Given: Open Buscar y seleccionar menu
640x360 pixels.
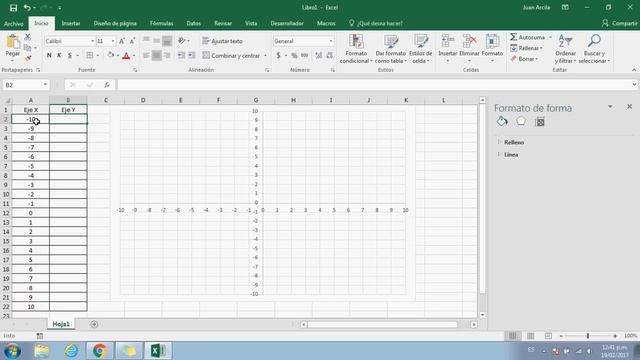Looking at the screenshot, I should tap(594, 49).
